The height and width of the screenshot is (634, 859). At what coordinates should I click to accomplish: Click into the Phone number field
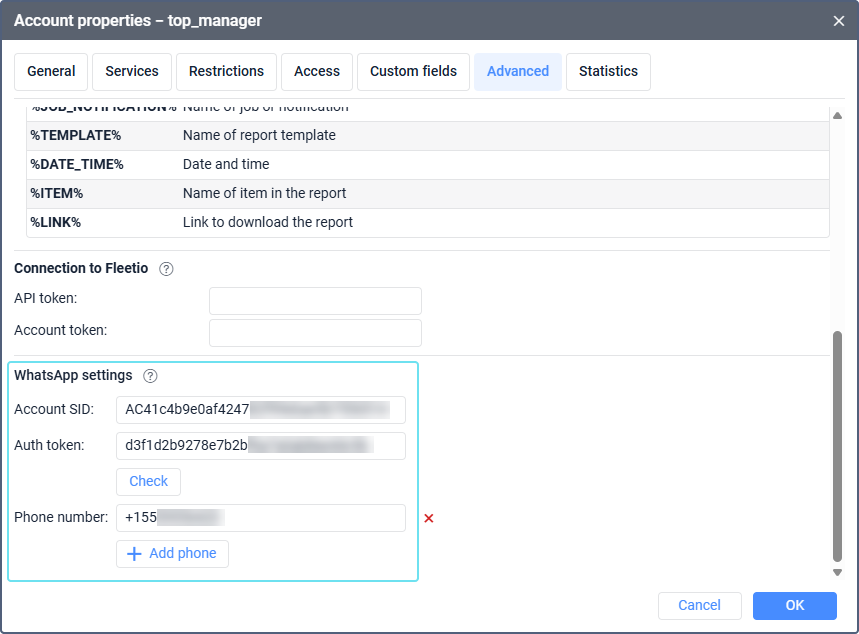[x=260, y=518]
